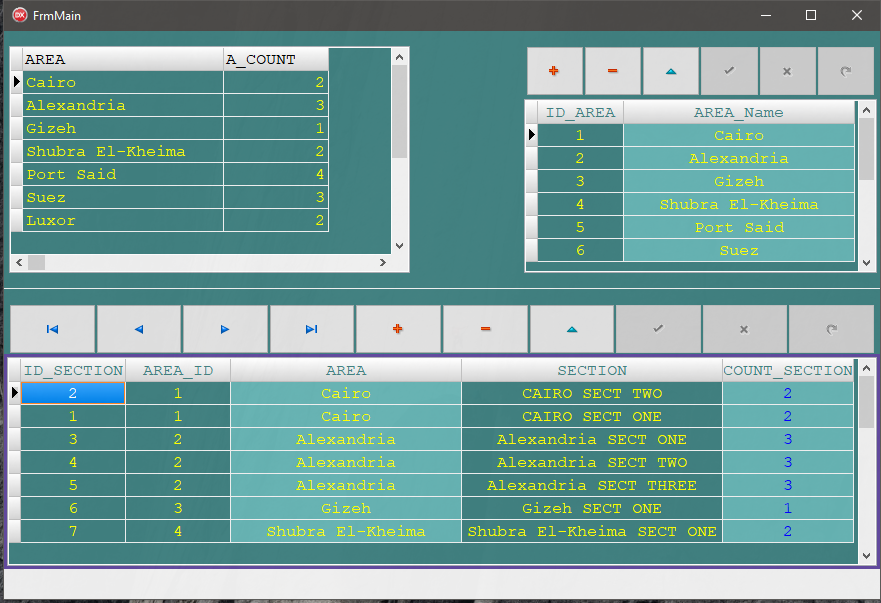Viewport: 881px width, 603px height.
Task: Click Shubra El-Kheima in AREA_Name grid
Action: [739, 205]
